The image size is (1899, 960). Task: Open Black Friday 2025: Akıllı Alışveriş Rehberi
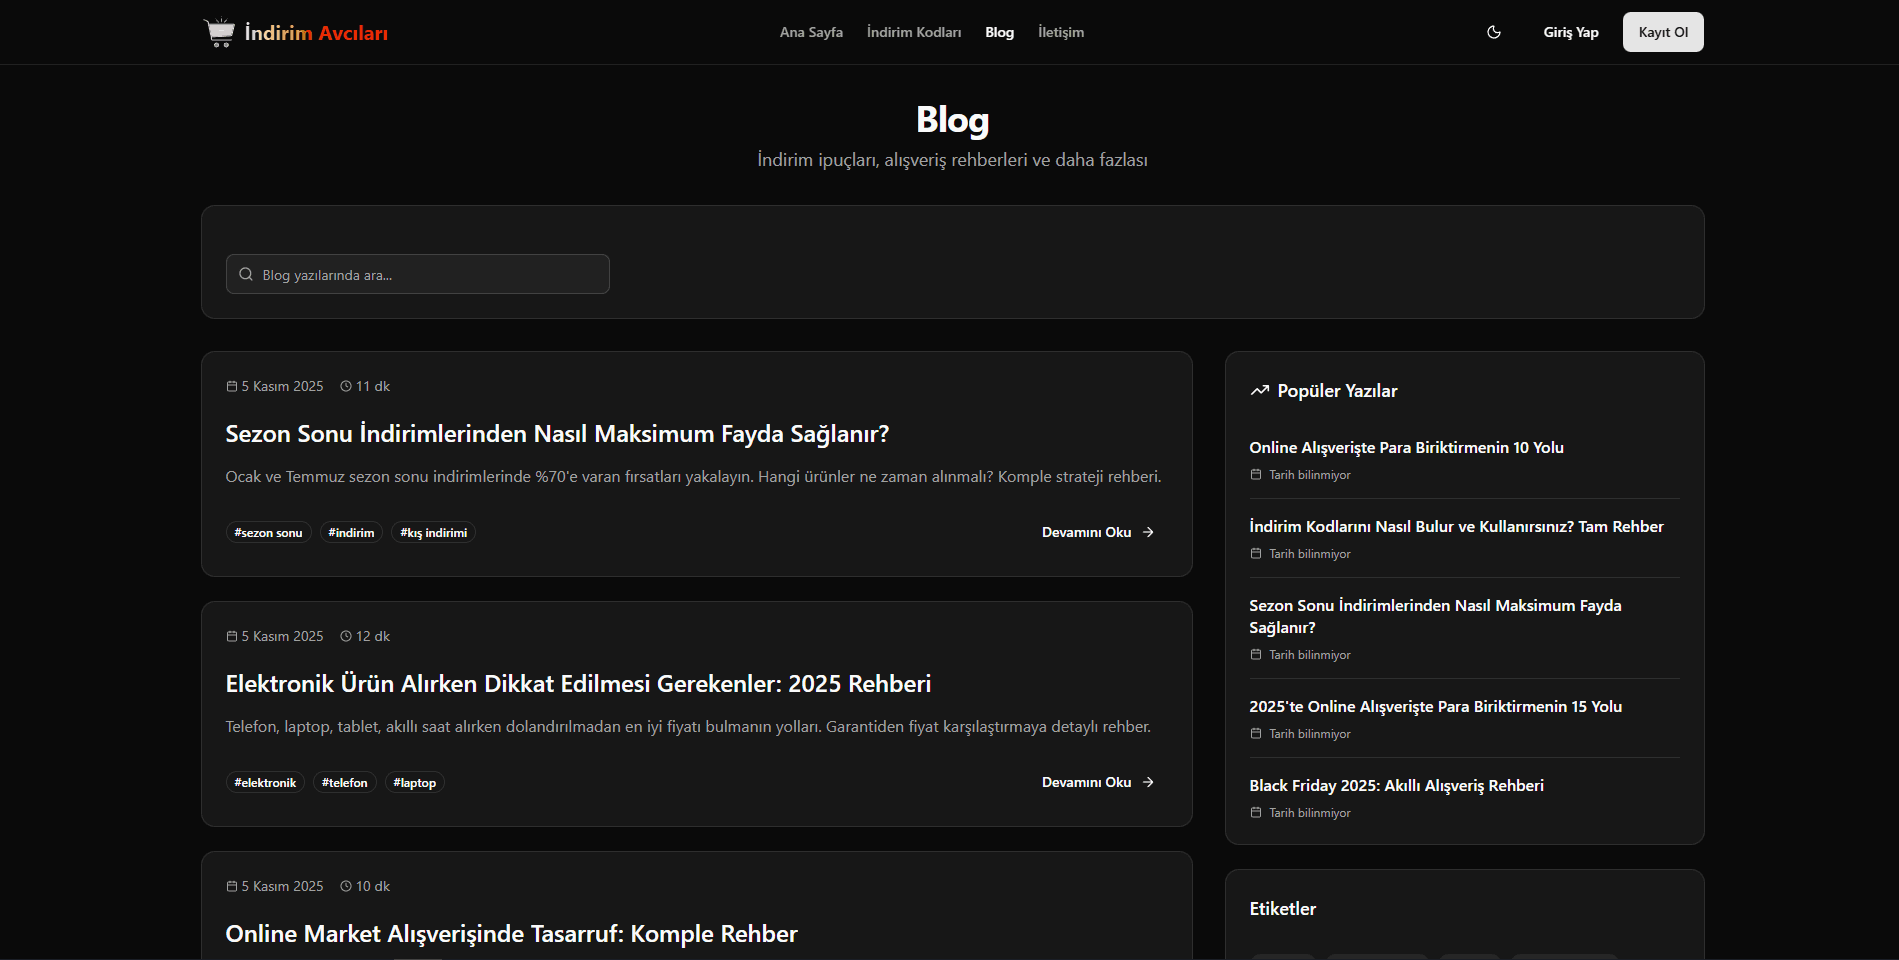pyautogui.click(x=1396, y=785)
